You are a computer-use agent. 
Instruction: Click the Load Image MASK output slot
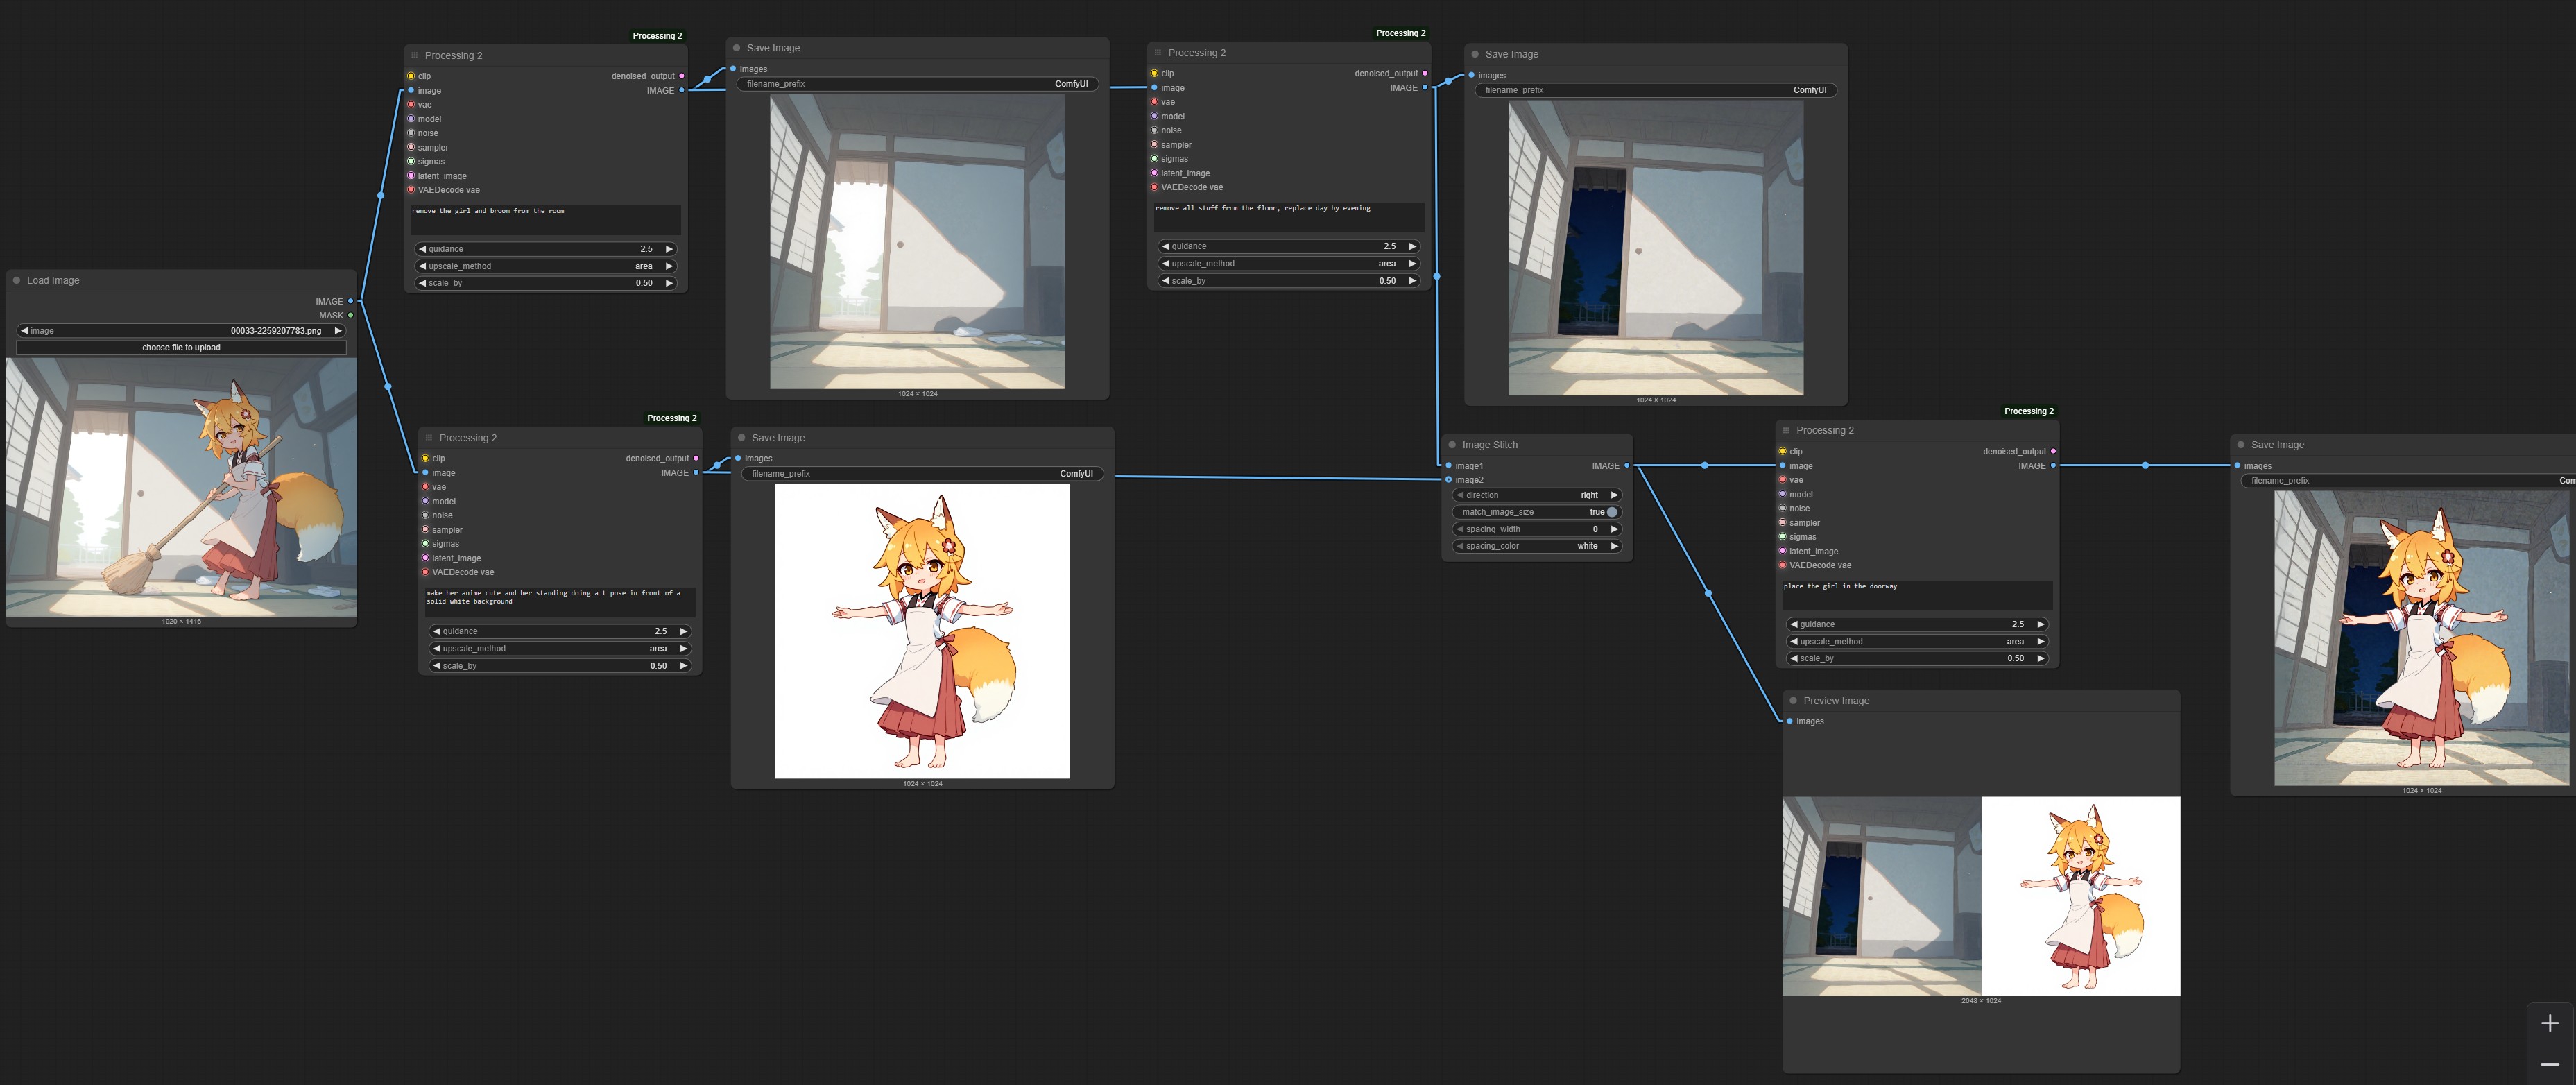click(x=350, y=316)
